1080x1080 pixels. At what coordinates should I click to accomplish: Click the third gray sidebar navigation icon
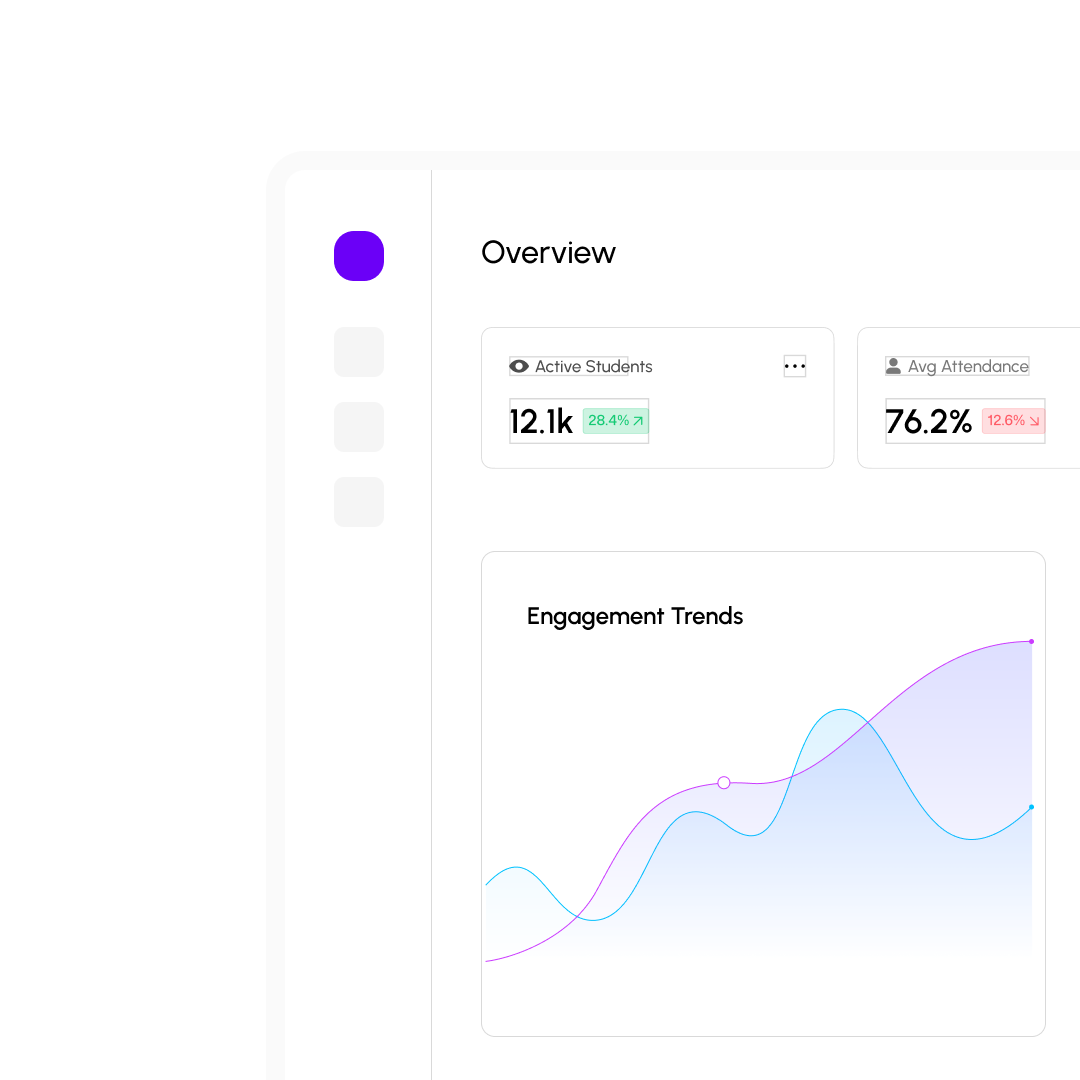[x=358, y=502]
